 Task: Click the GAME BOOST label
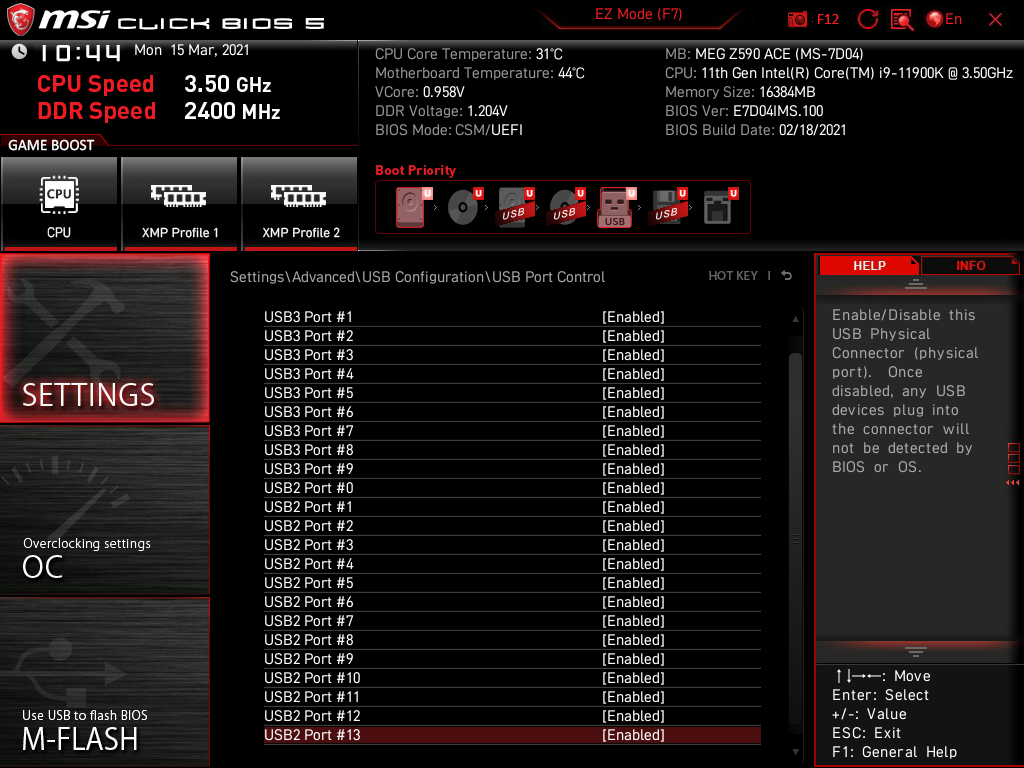click(x=51, y=145)
